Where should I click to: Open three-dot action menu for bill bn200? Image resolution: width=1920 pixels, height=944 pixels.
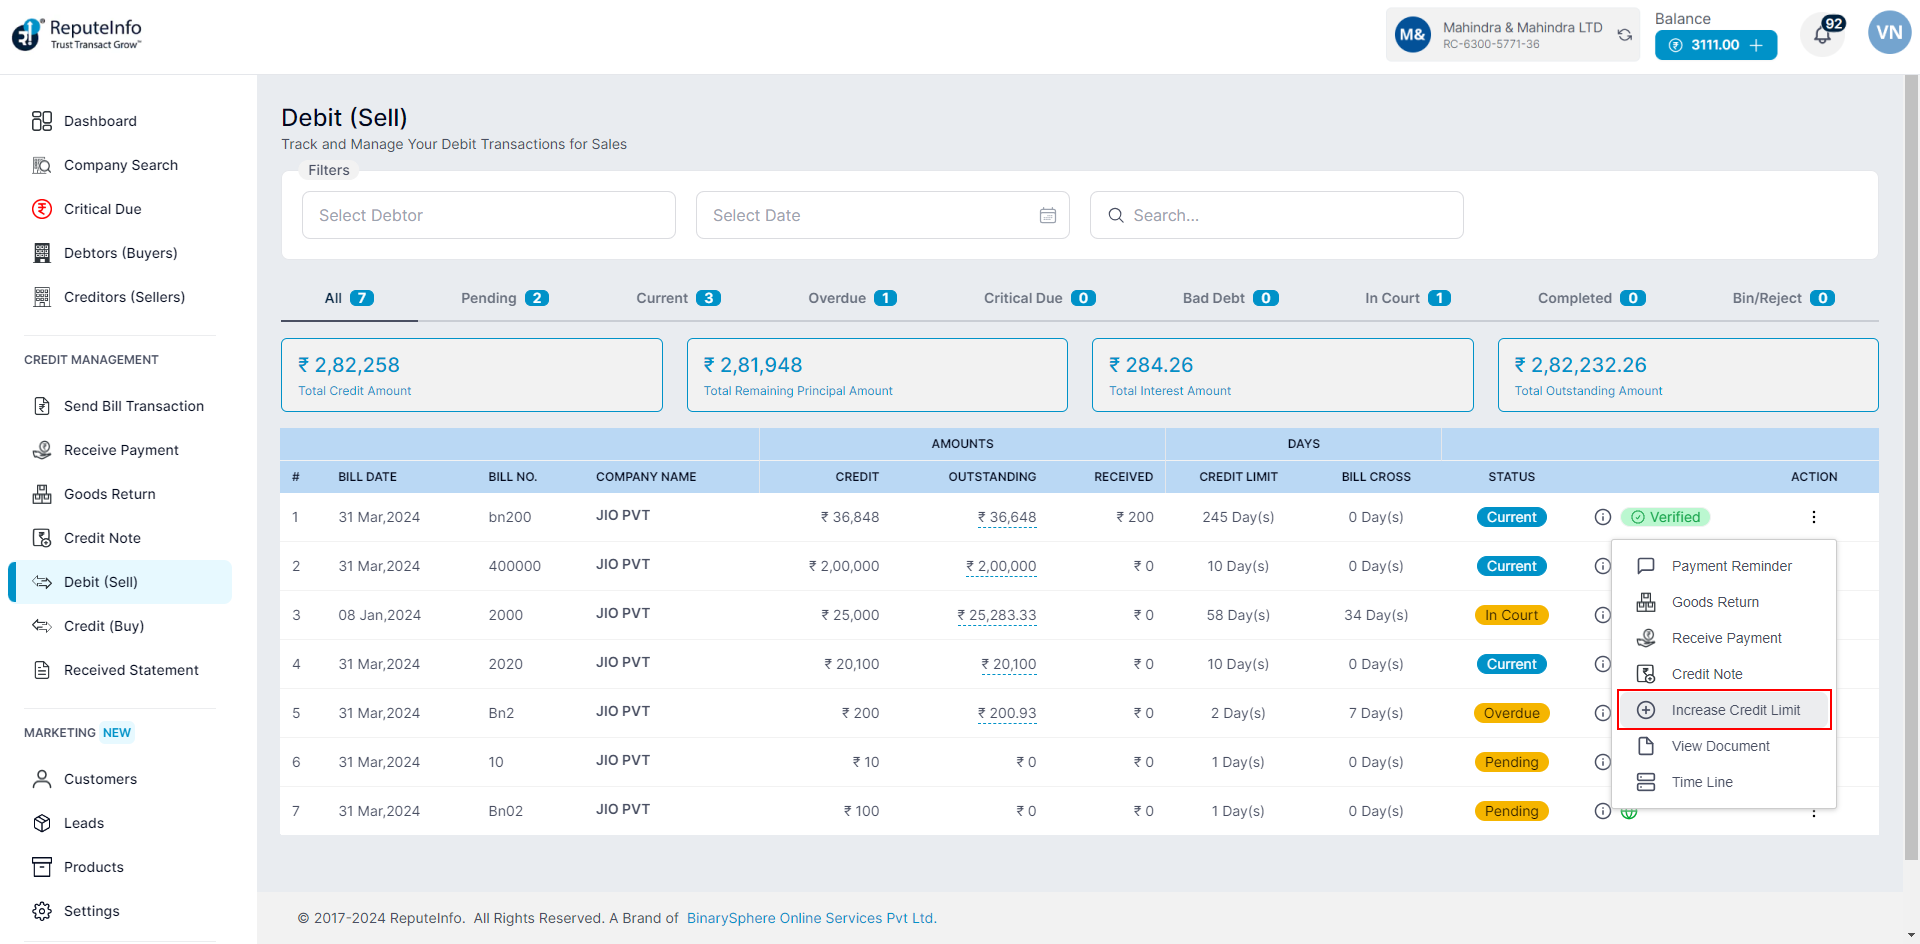tap(1813, 517)
